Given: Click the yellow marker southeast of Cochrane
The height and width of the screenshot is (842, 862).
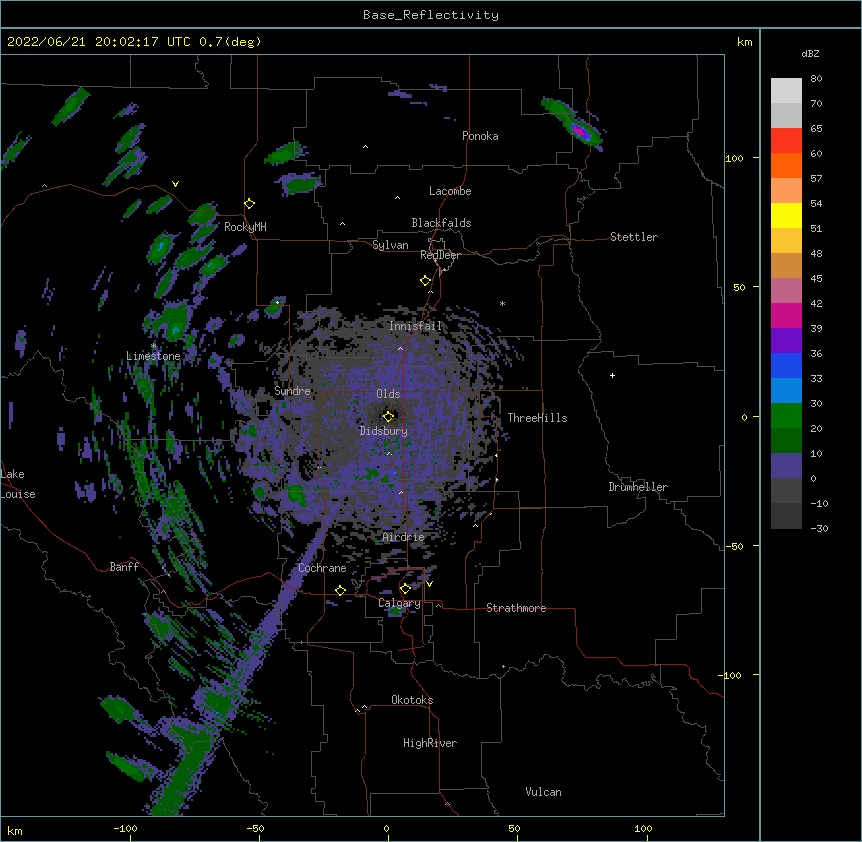Looking at the screenshot, I should point(340,590).
